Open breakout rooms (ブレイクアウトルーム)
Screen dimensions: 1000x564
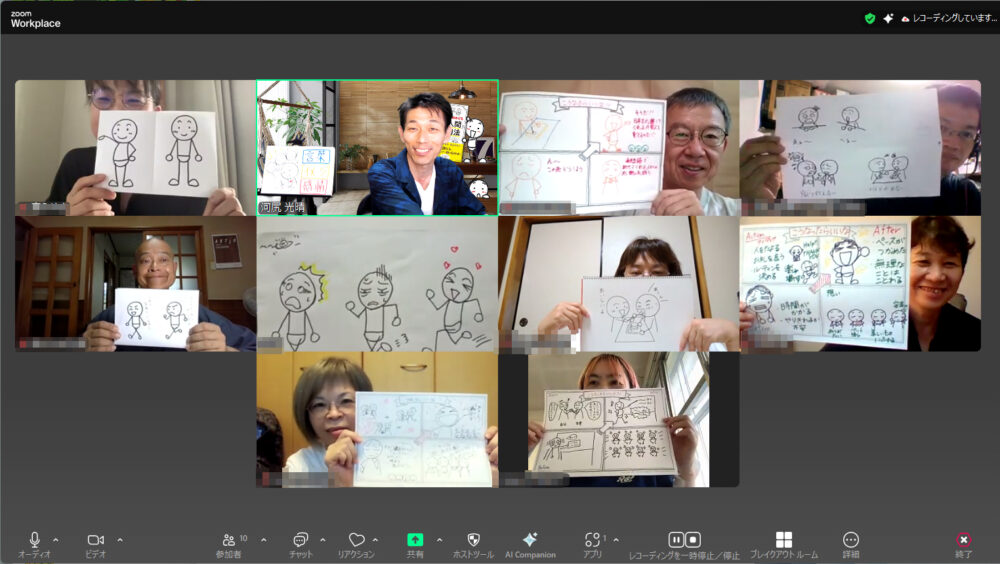click(x=784, y=540)
